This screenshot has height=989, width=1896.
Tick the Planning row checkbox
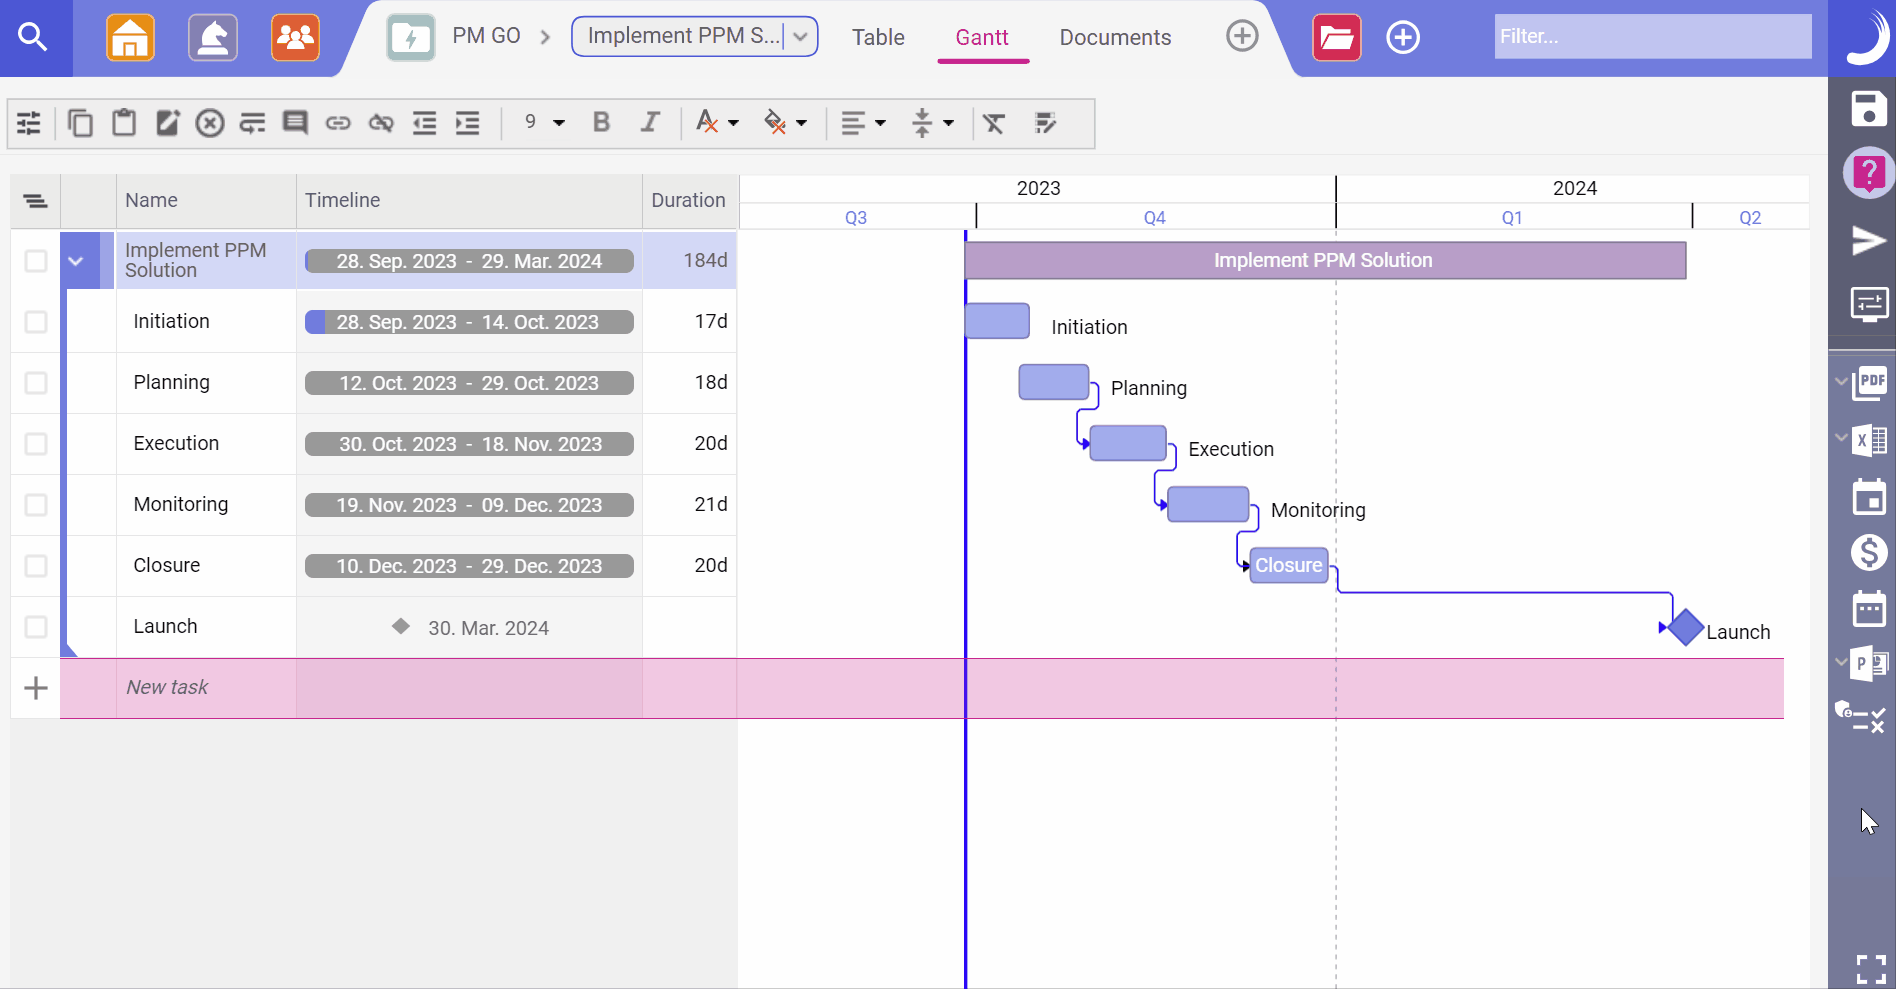pyautogui.click(x=36, y=383)
